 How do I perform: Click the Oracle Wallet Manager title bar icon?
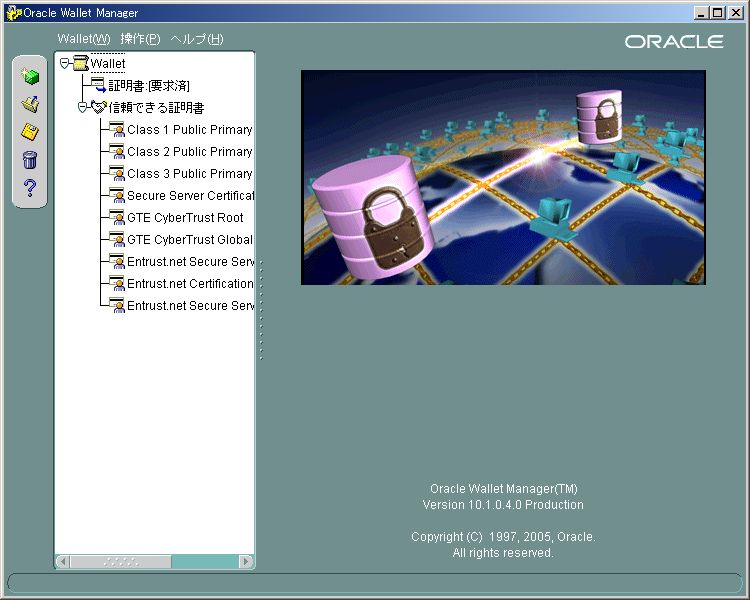(13, 12)
